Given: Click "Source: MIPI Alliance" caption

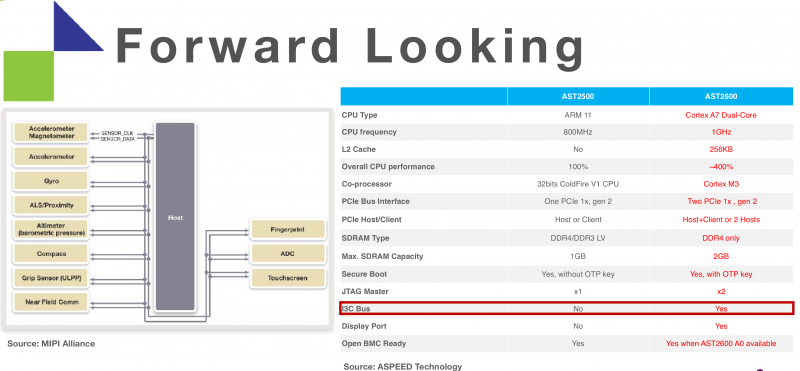Looking at the screenshot, I should pos(51,343).
